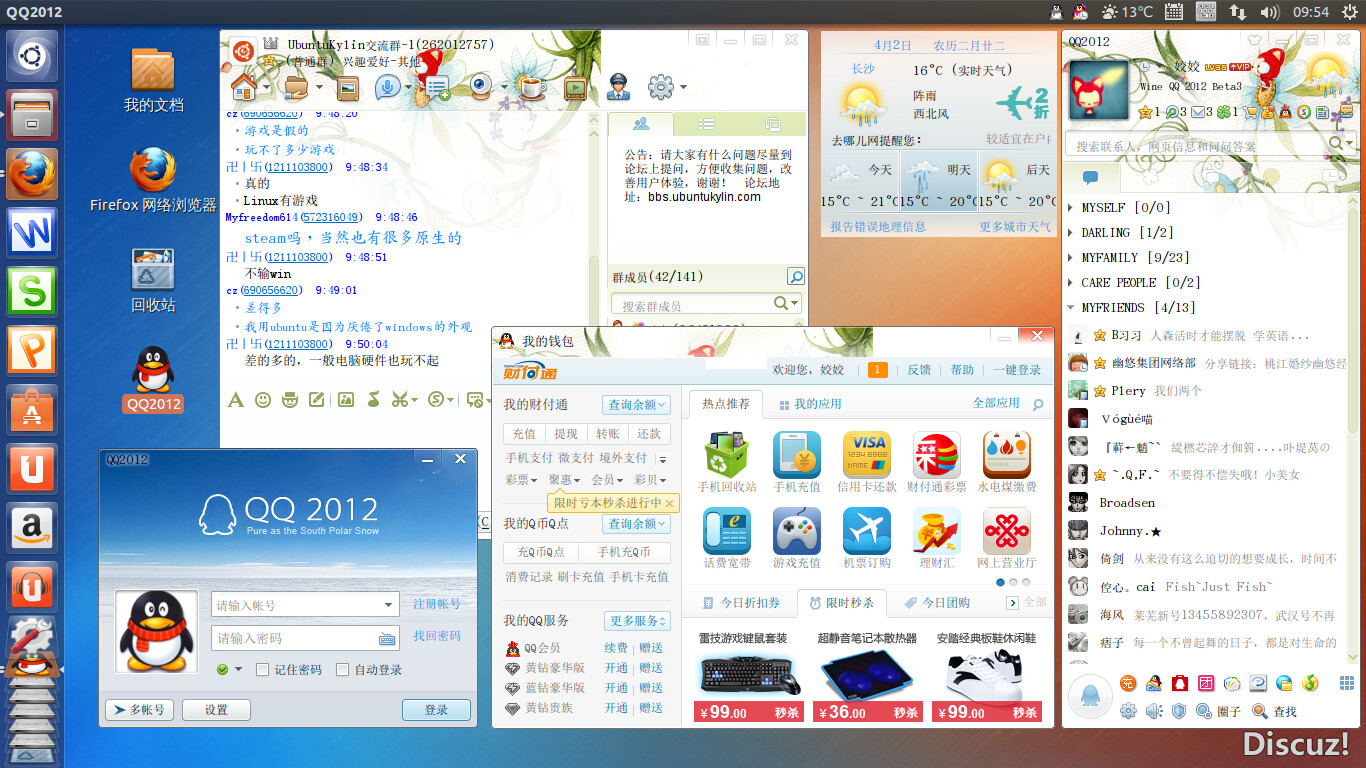The image size is (1366, 768).
Task: Open the webcam video icon in group window
Action: (x=481, y=88)
